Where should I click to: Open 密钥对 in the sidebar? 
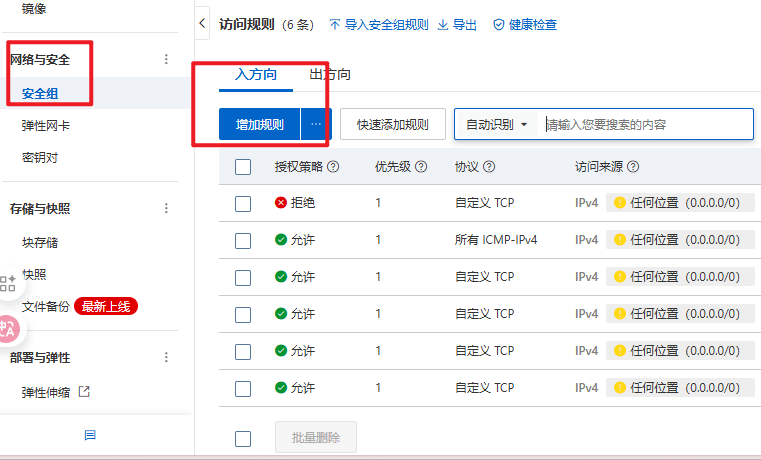[x=40, y=158]
